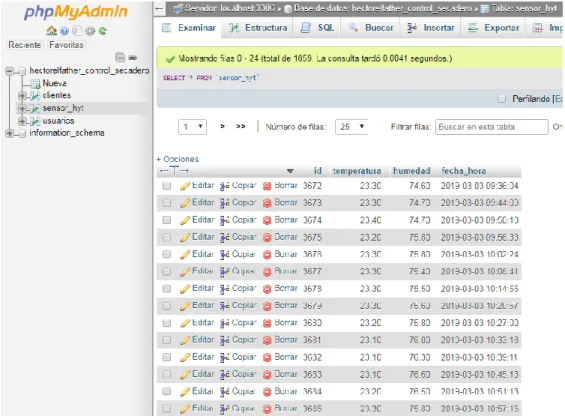Expand the + Opciones section
The width and height of the screenshot is (565, 416).
click(178, 159)
